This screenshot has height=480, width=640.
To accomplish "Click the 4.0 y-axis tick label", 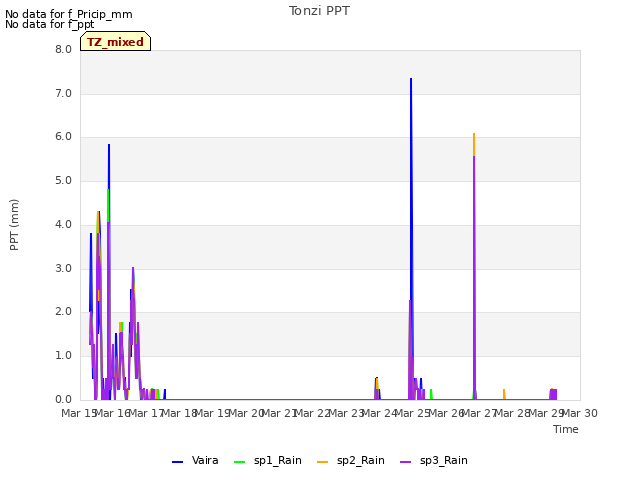I will 63,224.
